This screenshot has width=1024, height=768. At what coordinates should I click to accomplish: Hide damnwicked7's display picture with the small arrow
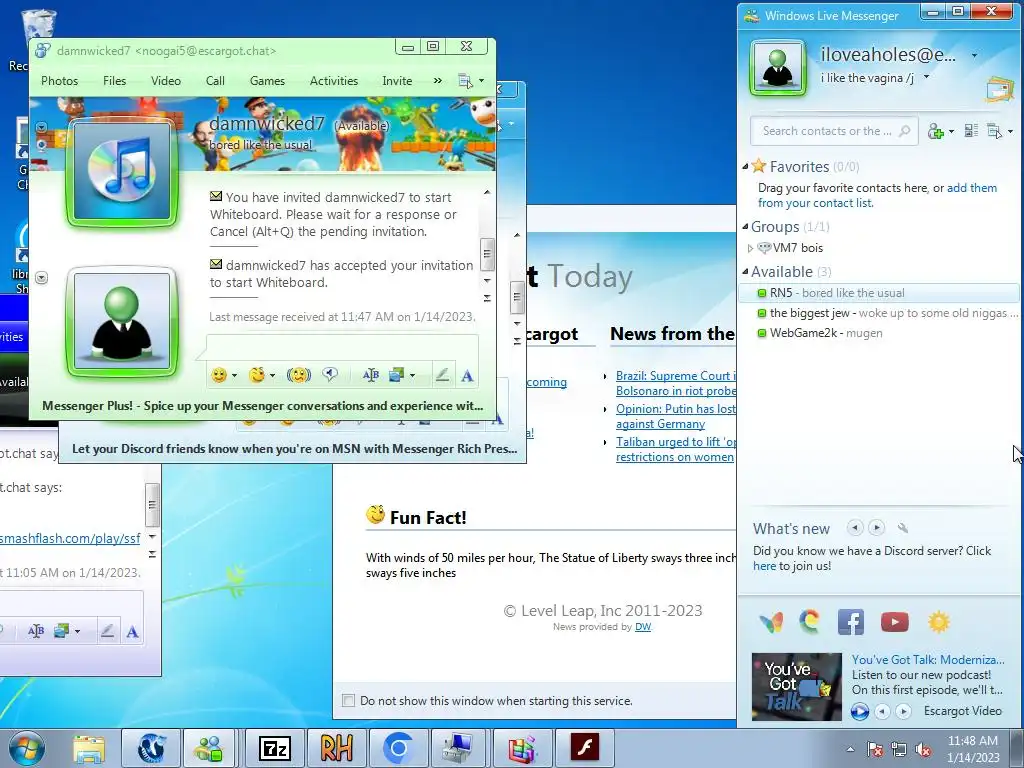(41, 127)
